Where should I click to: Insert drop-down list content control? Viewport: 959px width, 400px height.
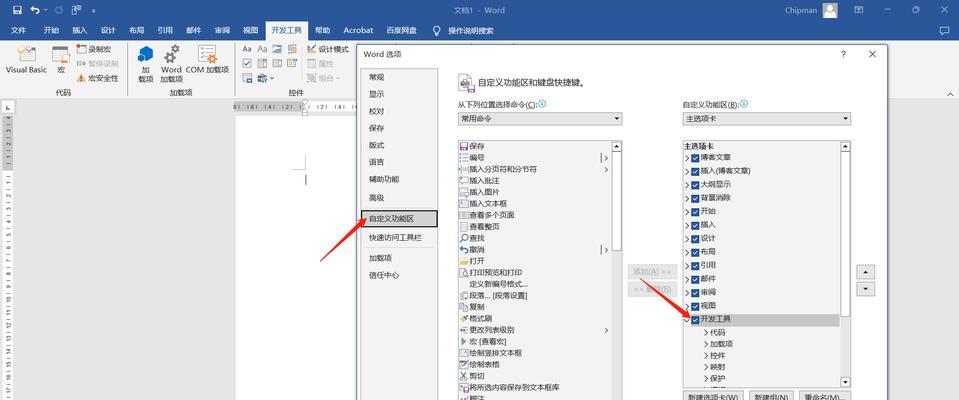(x=277, y=63)
